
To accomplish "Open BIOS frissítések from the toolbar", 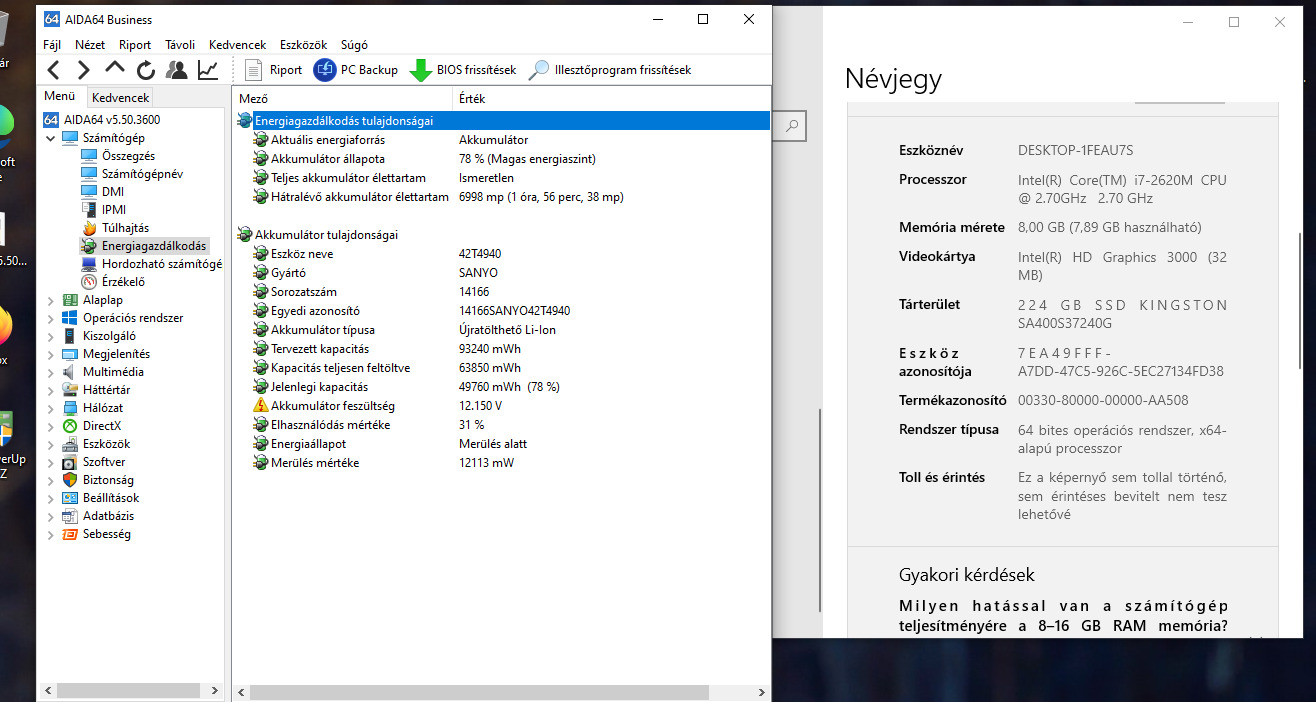I will [x=464, y=70].
